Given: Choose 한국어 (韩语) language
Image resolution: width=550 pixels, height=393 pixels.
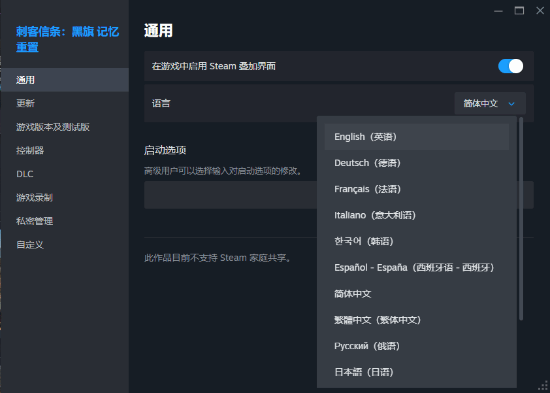Looking at the screenshot, I should (x=417, y=241).
